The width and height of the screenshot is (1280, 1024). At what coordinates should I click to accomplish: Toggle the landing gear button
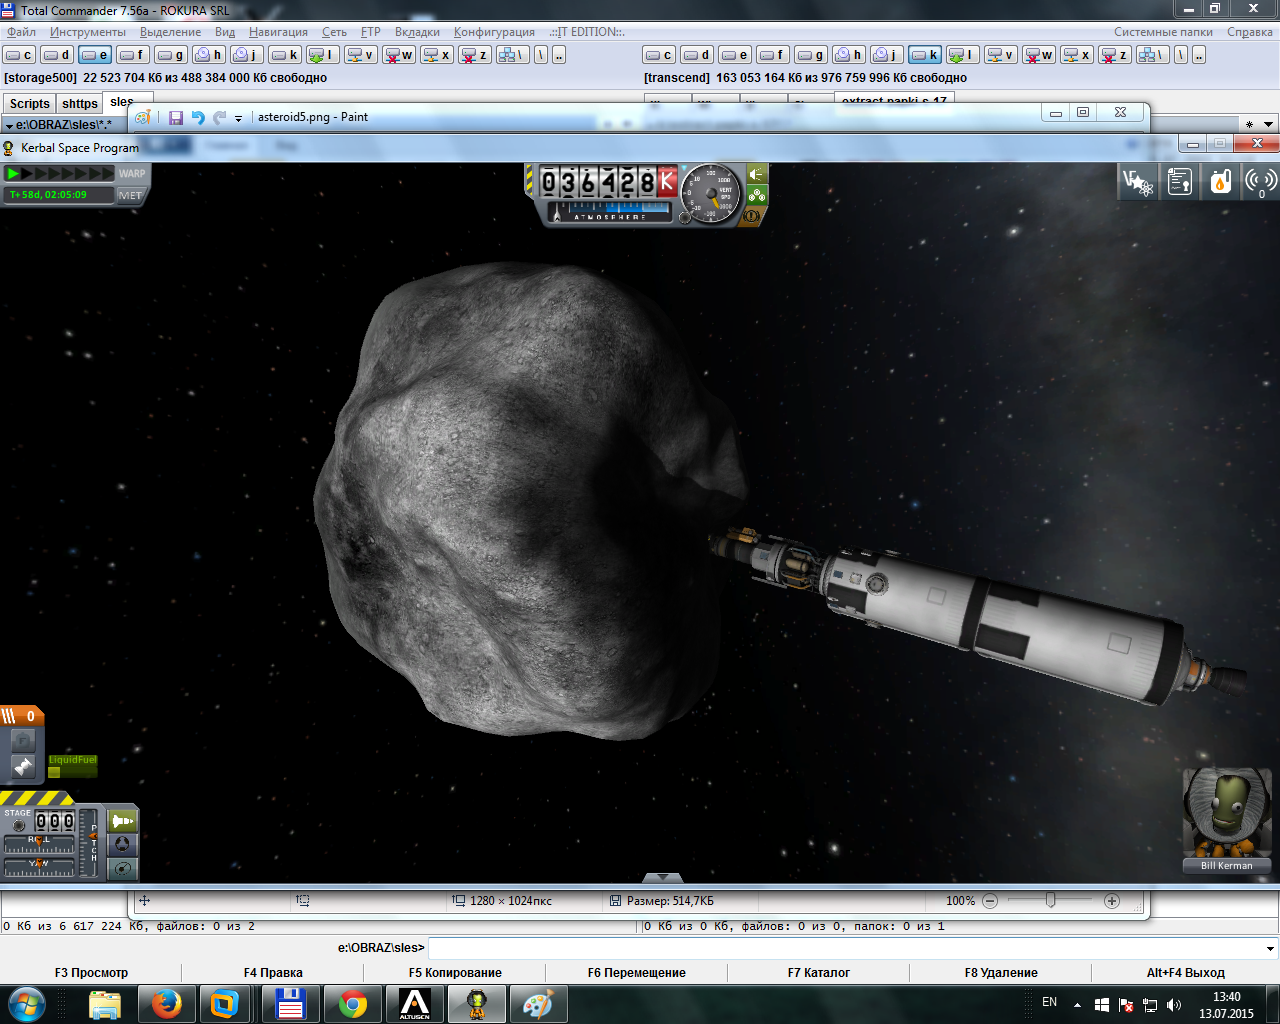point(756,195)
